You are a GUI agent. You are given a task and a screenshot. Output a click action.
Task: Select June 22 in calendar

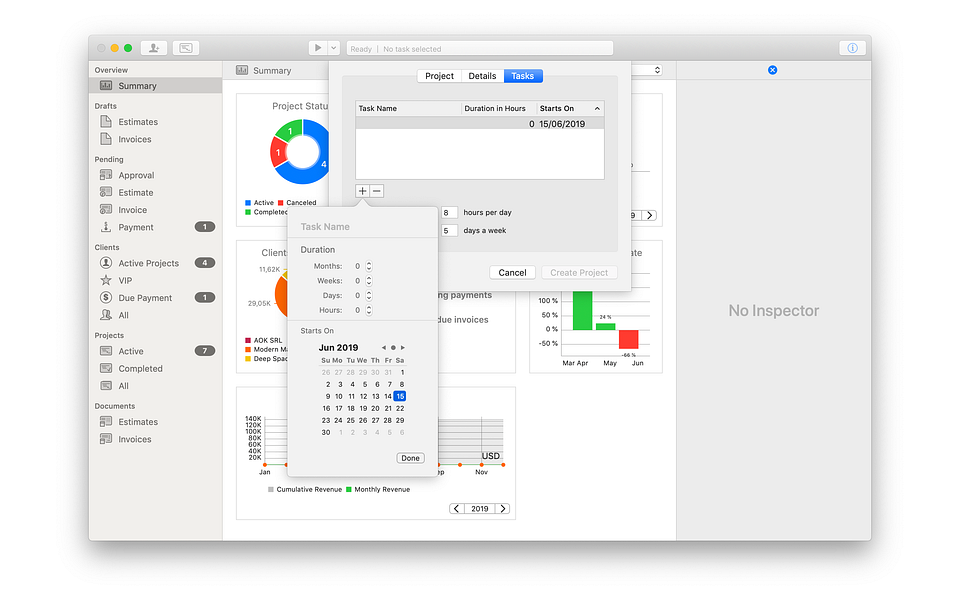click(x=400, y=408)
